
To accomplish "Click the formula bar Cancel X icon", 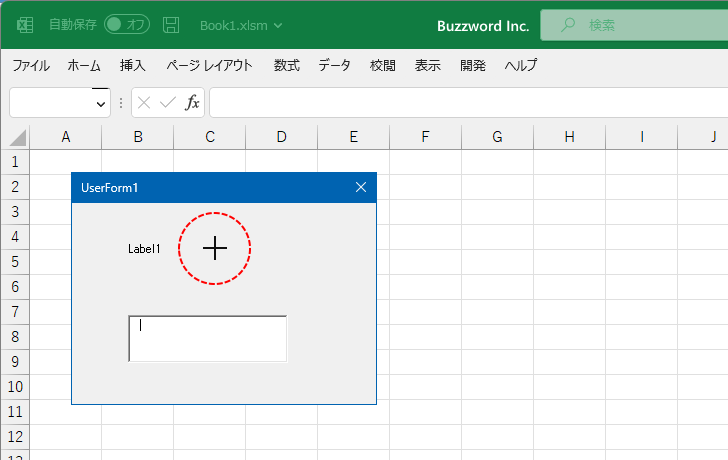I will [144, 103].
